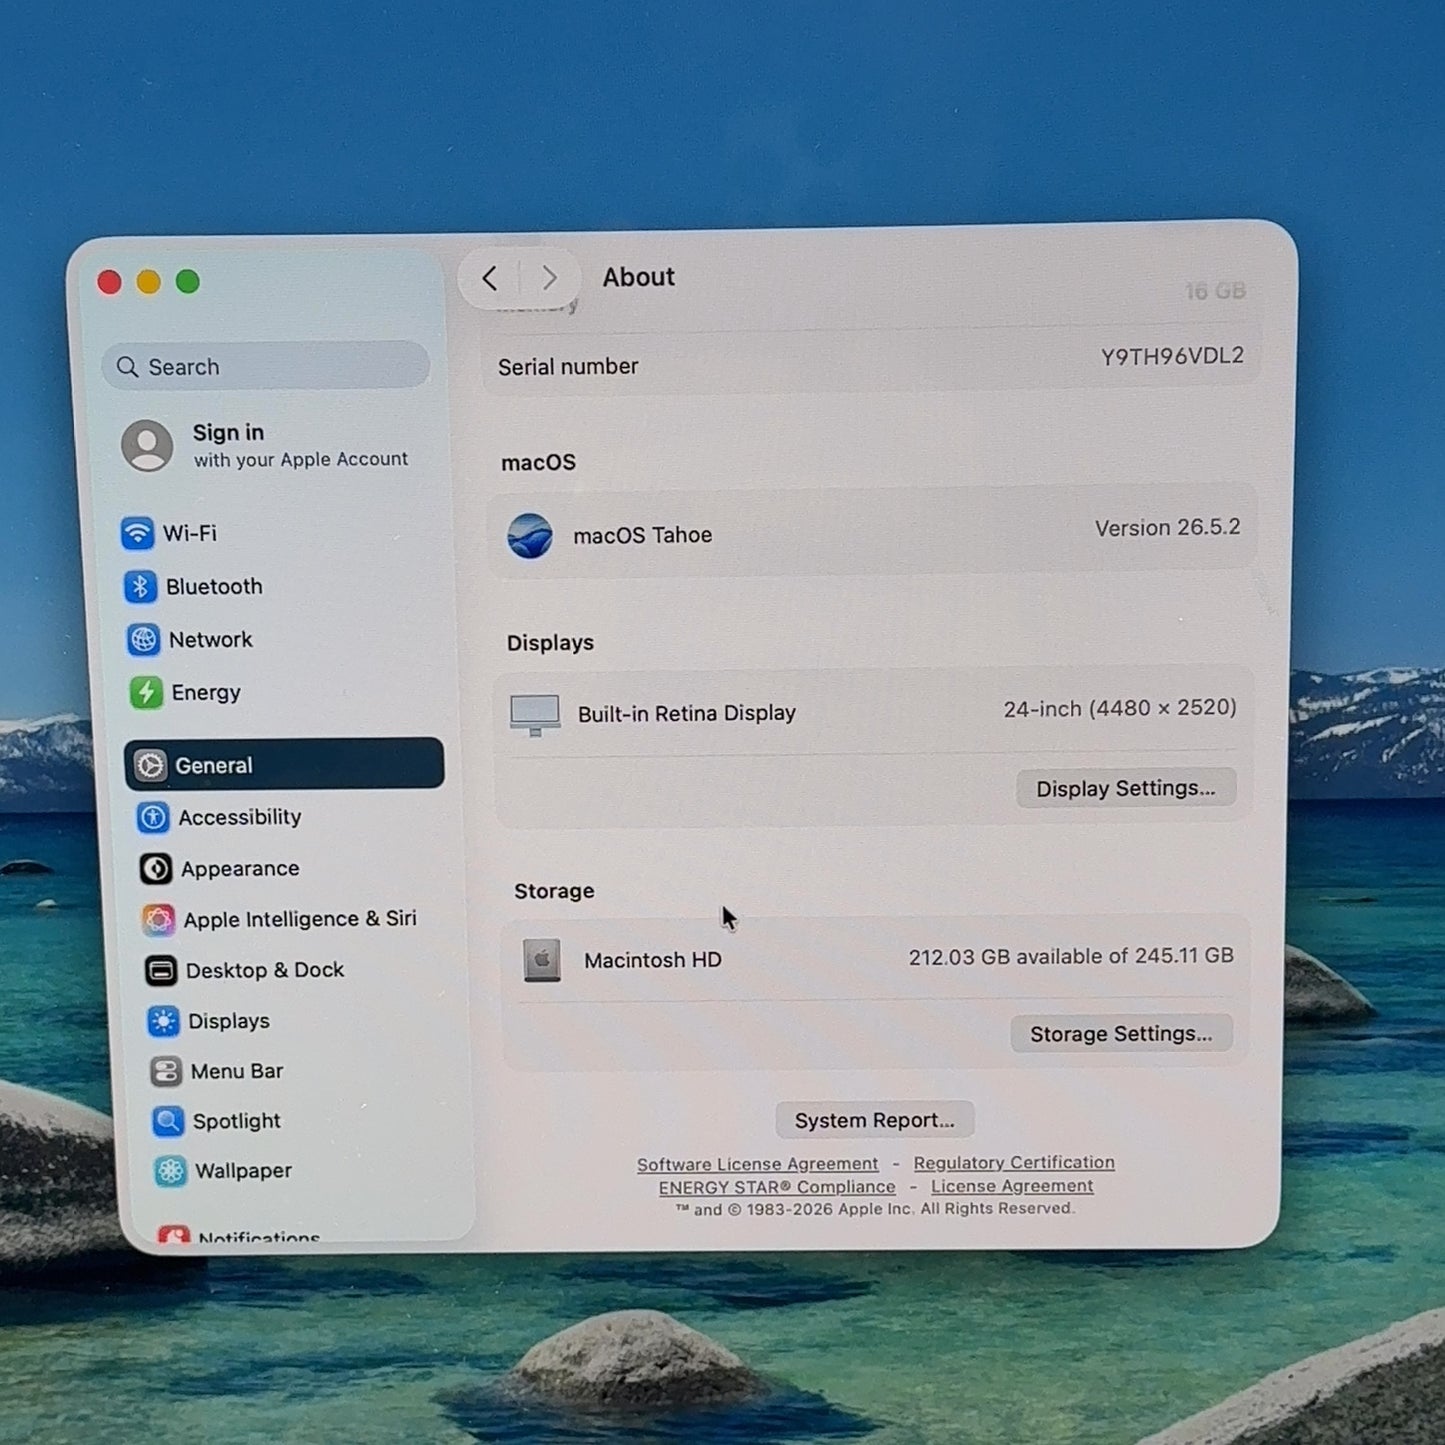Select Sign in with your Apple Account
The image size is (1445, 1445).
point(266,445)
